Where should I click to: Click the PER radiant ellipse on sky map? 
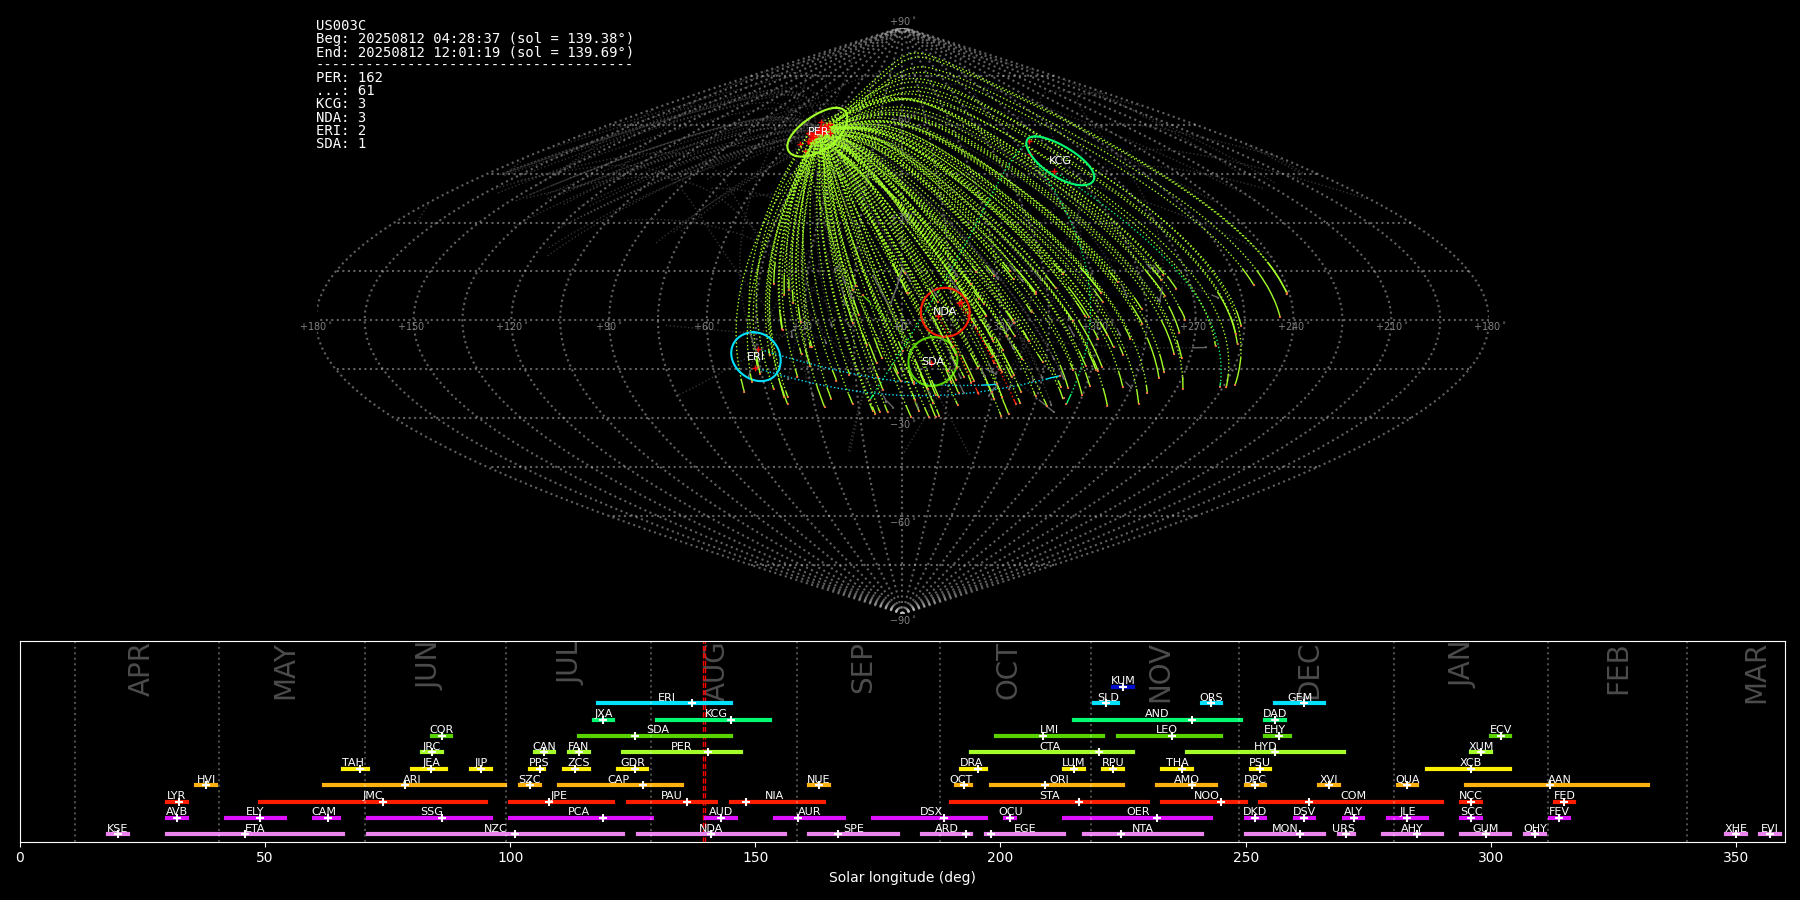(817, 132)
